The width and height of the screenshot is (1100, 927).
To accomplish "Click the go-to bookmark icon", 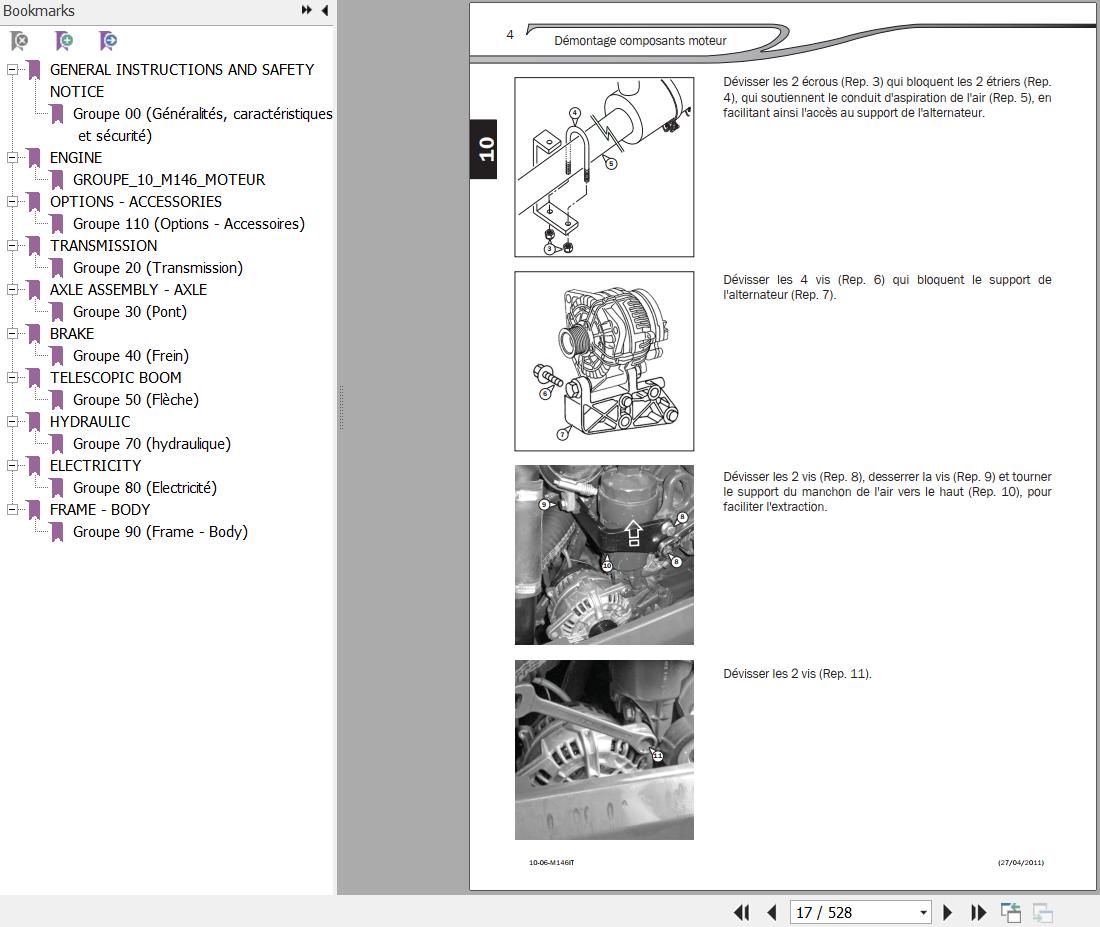I will pyautogui.click(x=108, y=41).
